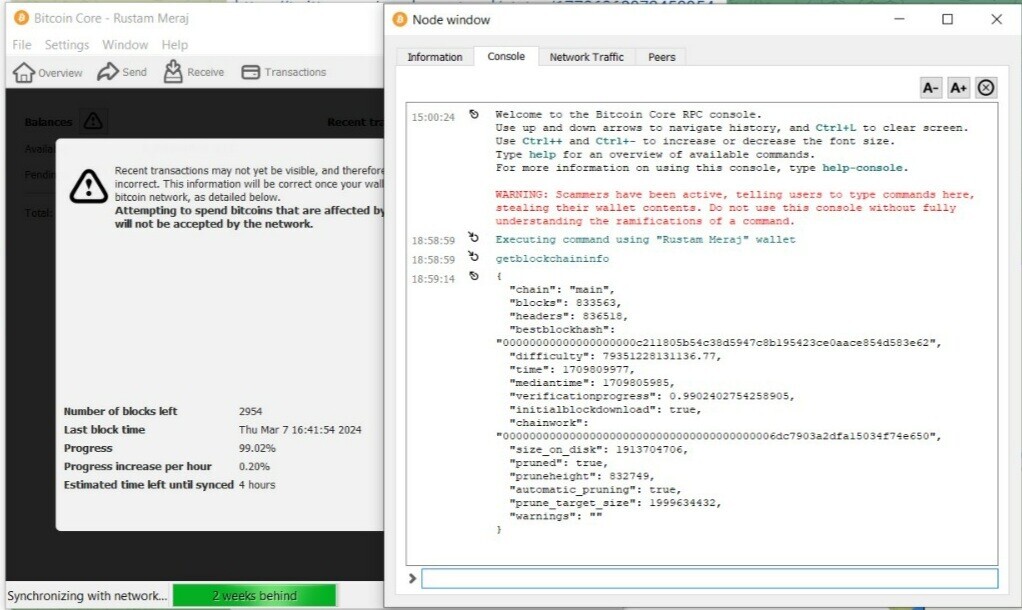1022x610 pixels.
Task: Click the green '2 weeks behind' progress bar
Action: (254, 595)
